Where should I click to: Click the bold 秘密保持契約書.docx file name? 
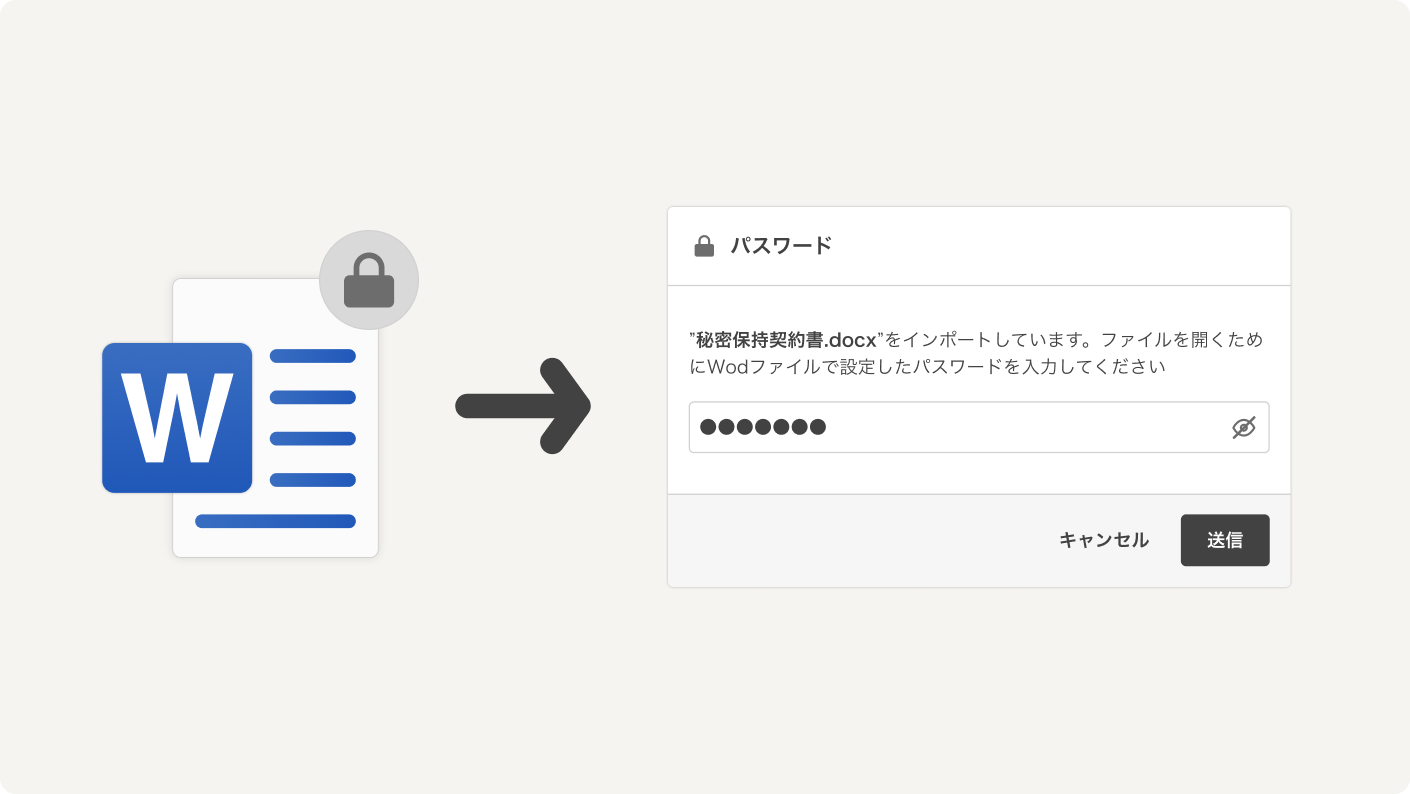click(x=786, y=340)
